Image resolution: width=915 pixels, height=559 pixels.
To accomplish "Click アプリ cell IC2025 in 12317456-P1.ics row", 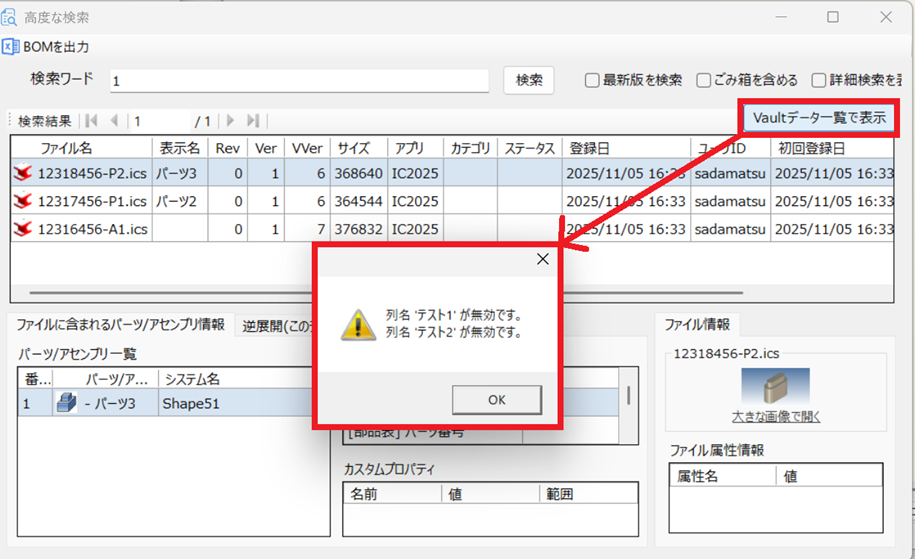I will coord(415,201).
